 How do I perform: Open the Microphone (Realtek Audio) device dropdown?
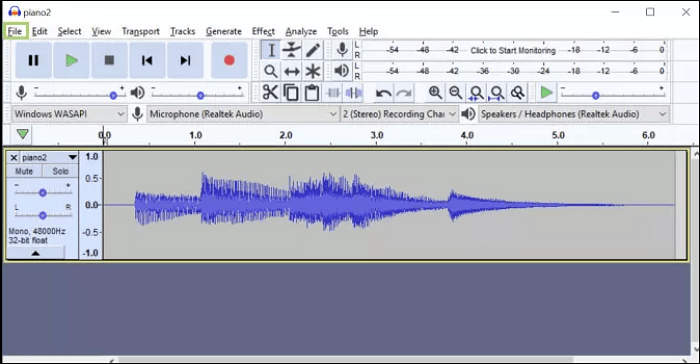tap(243, 114)
